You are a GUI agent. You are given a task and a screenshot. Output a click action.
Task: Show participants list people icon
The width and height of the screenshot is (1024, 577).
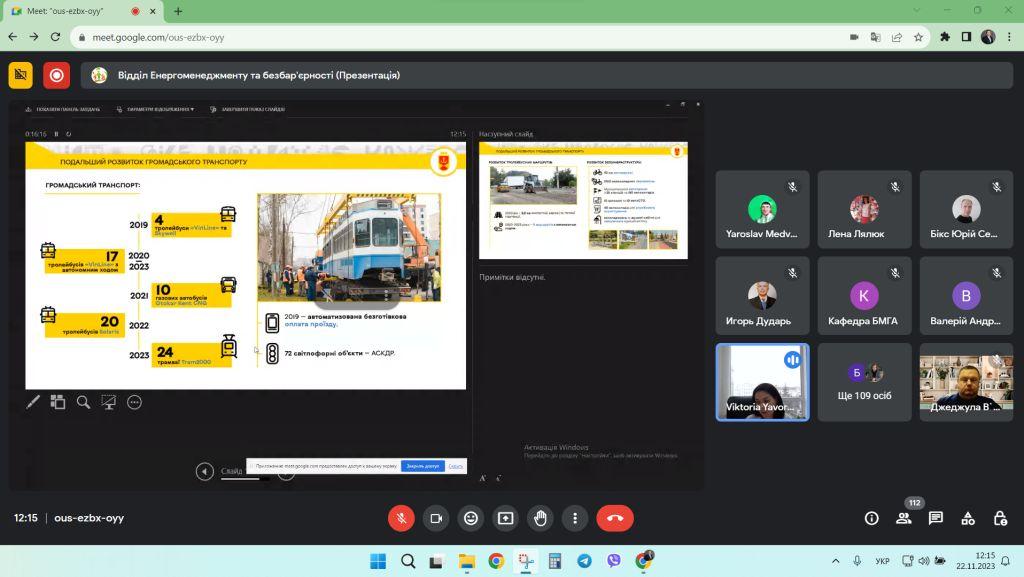click(904, 518)
